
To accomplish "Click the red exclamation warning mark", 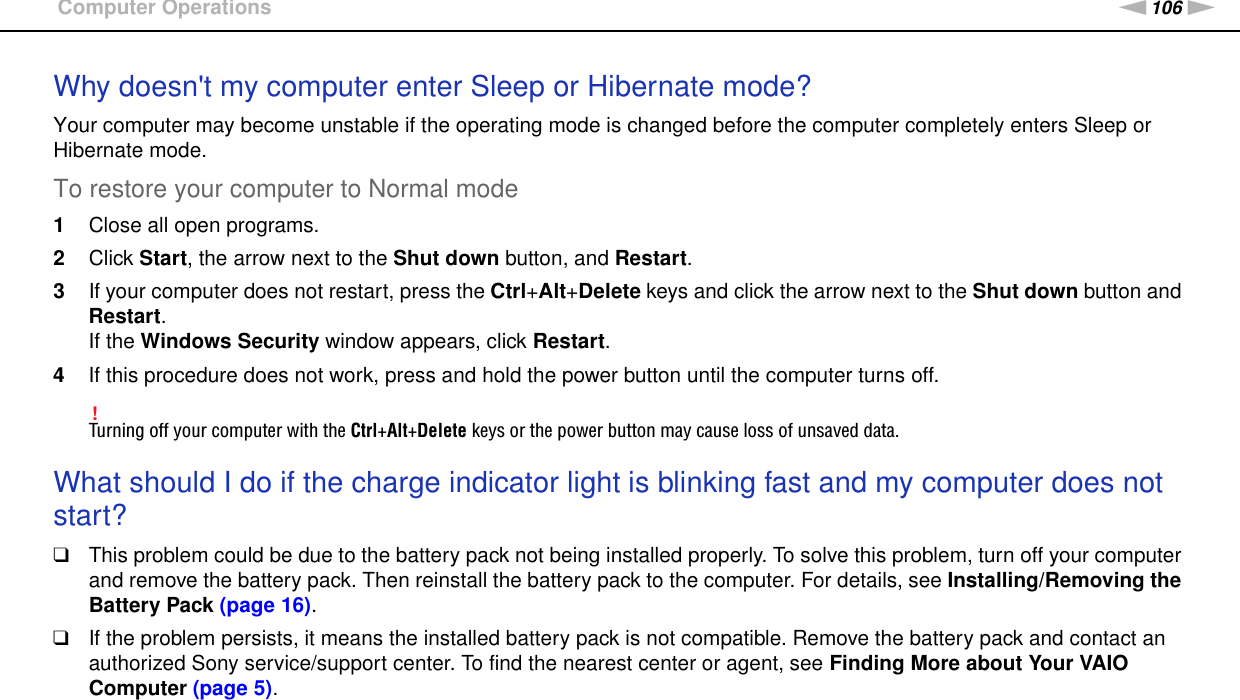I will pos(94,414).
